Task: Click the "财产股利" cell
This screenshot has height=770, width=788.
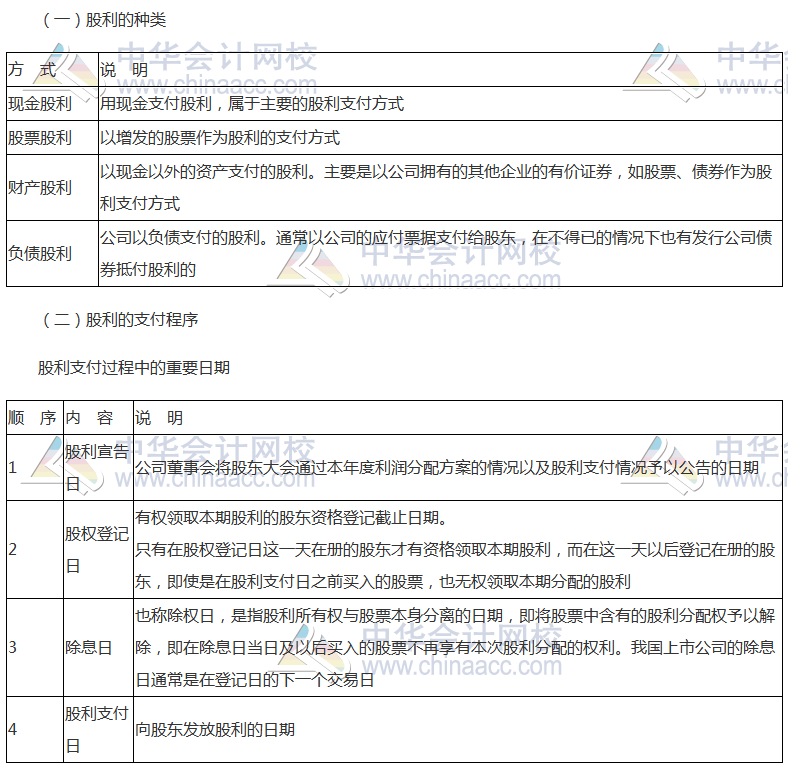Action: (x=40, y=188)
